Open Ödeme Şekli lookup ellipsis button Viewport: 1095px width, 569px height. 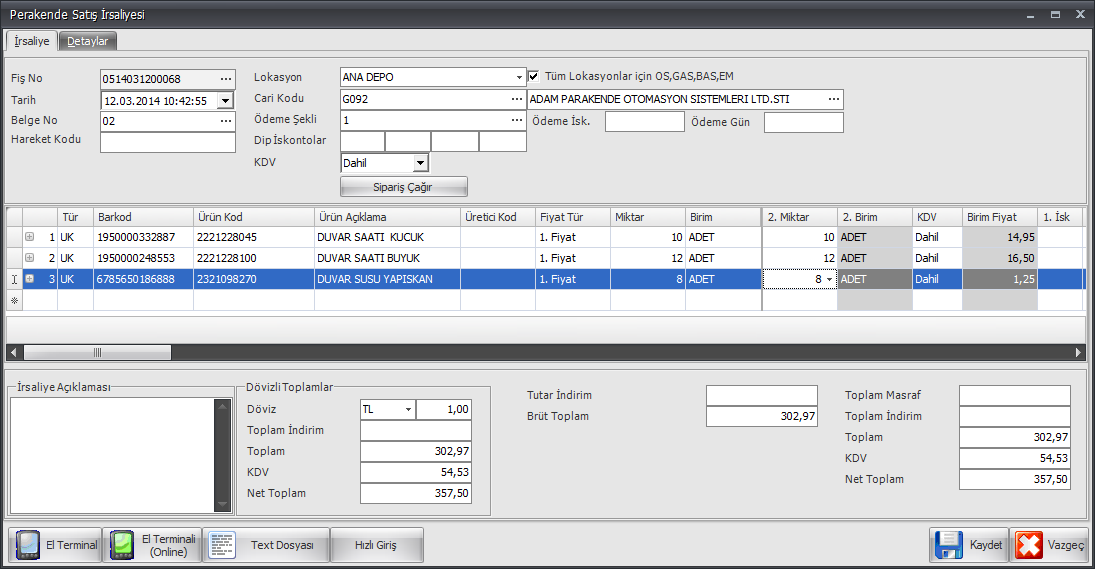(517, 120)
